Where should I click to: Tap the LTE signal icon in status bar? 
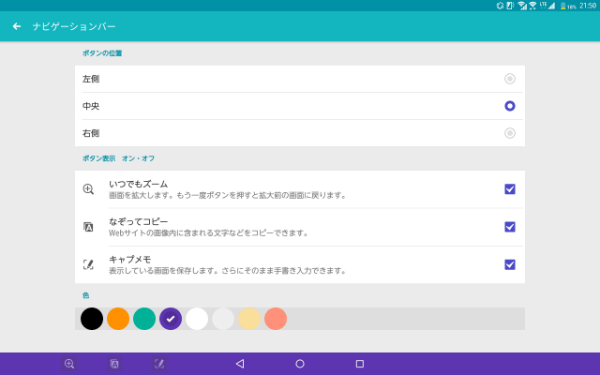pos(547,6)
